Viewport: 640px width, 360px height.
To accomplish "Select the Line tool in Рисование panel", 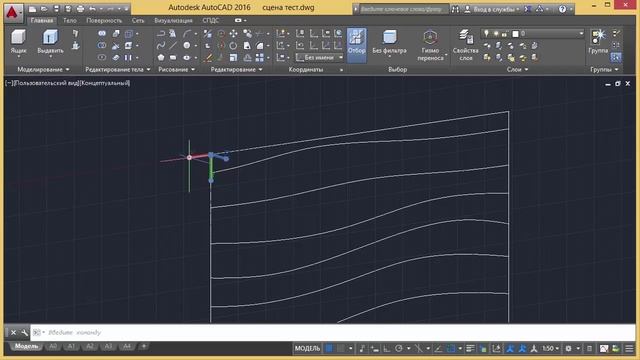I will coord(173,45).
